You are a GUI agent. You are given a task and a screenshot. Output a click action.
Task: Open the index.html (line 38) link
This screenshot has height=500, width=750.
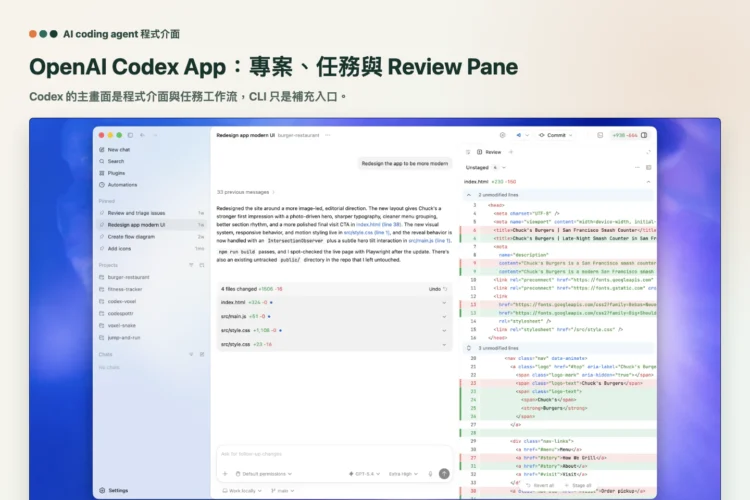point(378,224)
